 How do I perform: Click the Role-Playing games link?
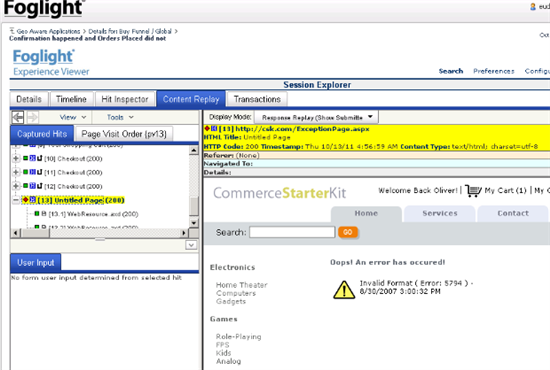pos(239,337)
